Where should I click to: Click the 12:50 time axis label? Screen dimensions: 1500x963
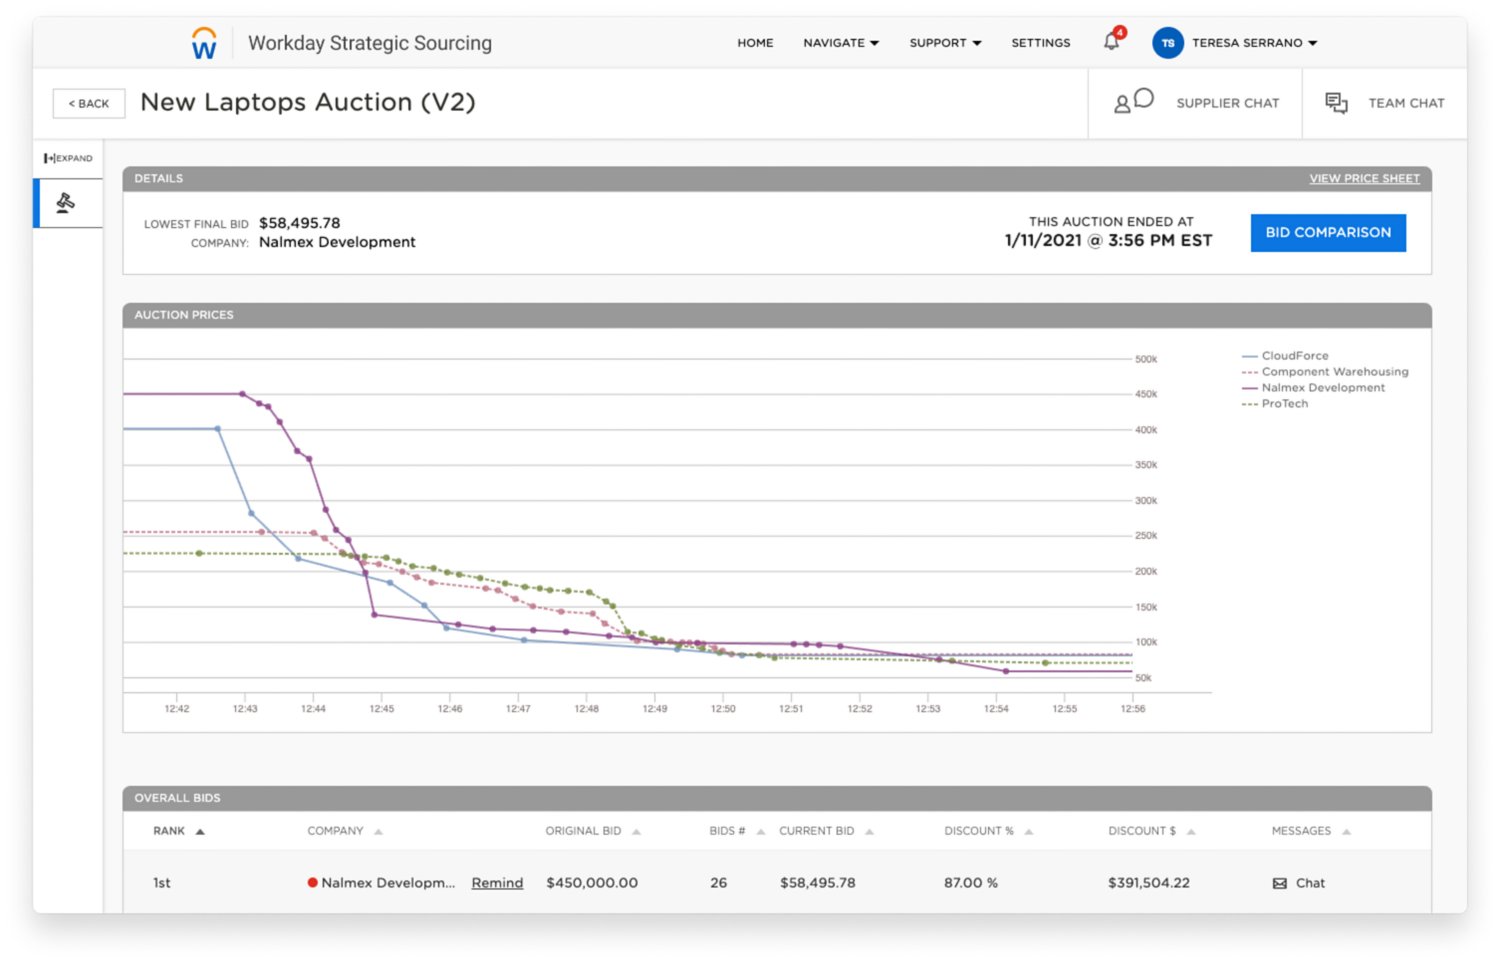click(723, 709)
